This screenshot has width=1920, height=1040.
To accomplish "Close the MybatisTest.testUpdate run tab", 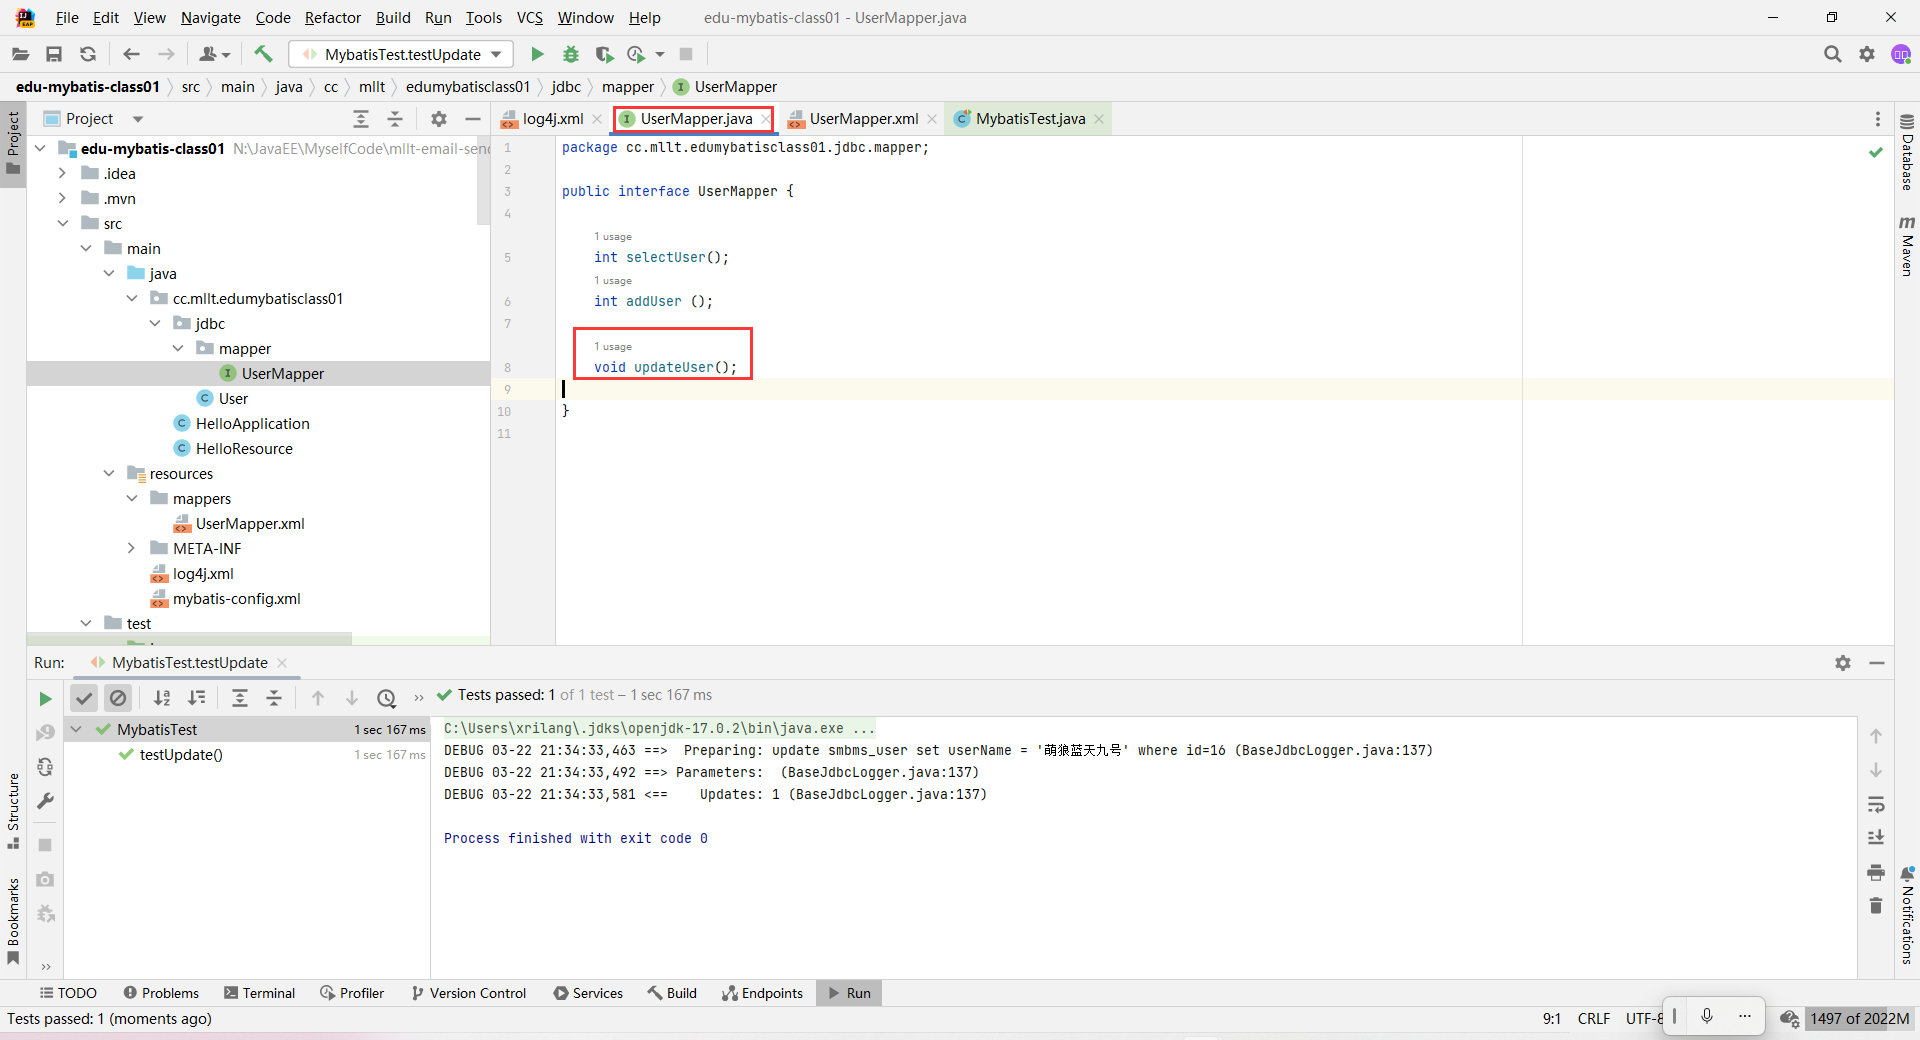I will pyautogui.click(x=282, y=663).
